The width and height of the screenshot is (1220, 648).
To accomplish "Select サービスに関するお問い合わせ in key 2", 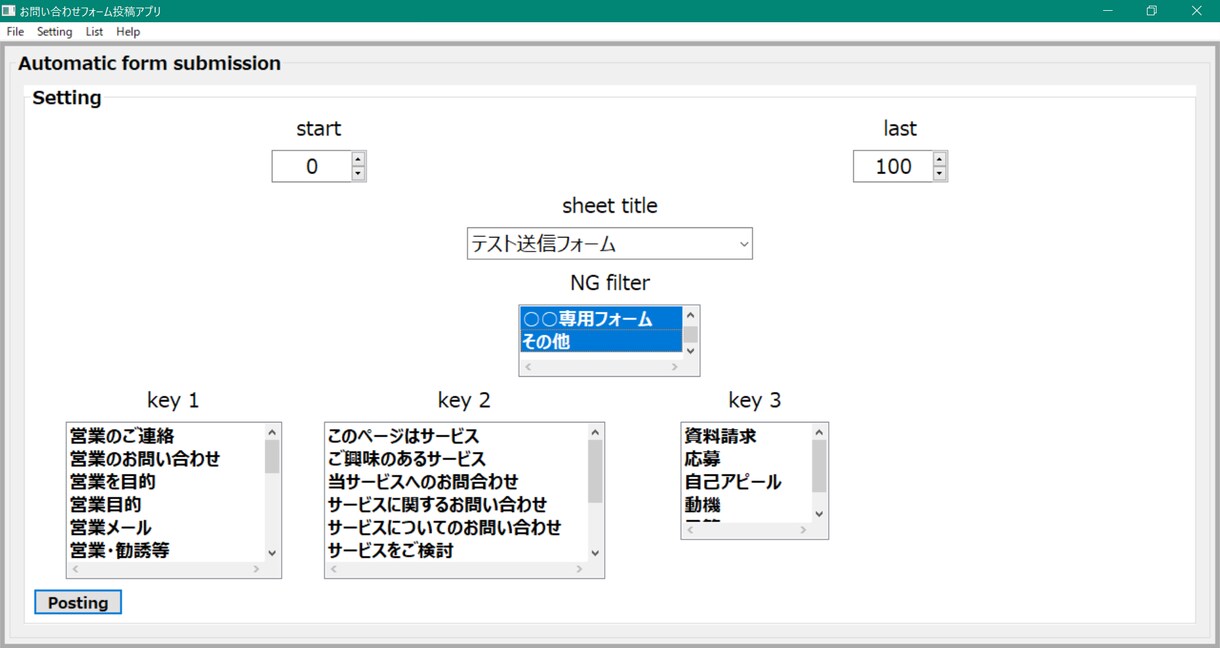I will click(x=456, y=505).
